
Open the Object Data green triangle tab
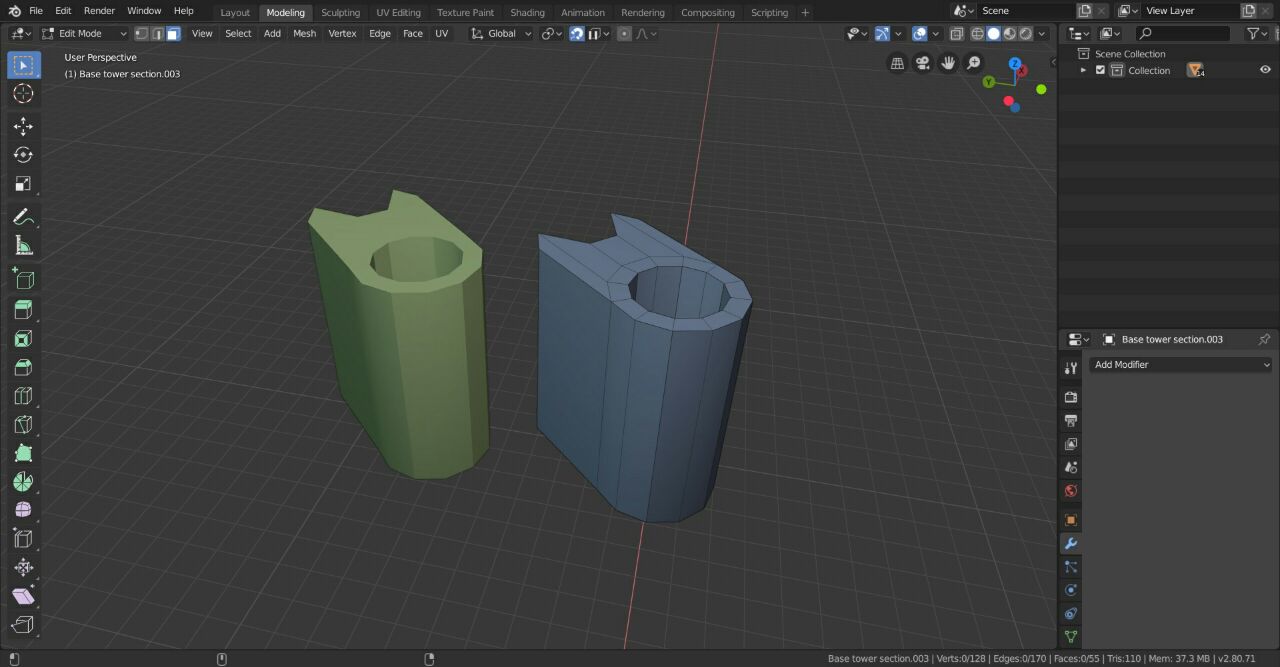point(1070,636)
